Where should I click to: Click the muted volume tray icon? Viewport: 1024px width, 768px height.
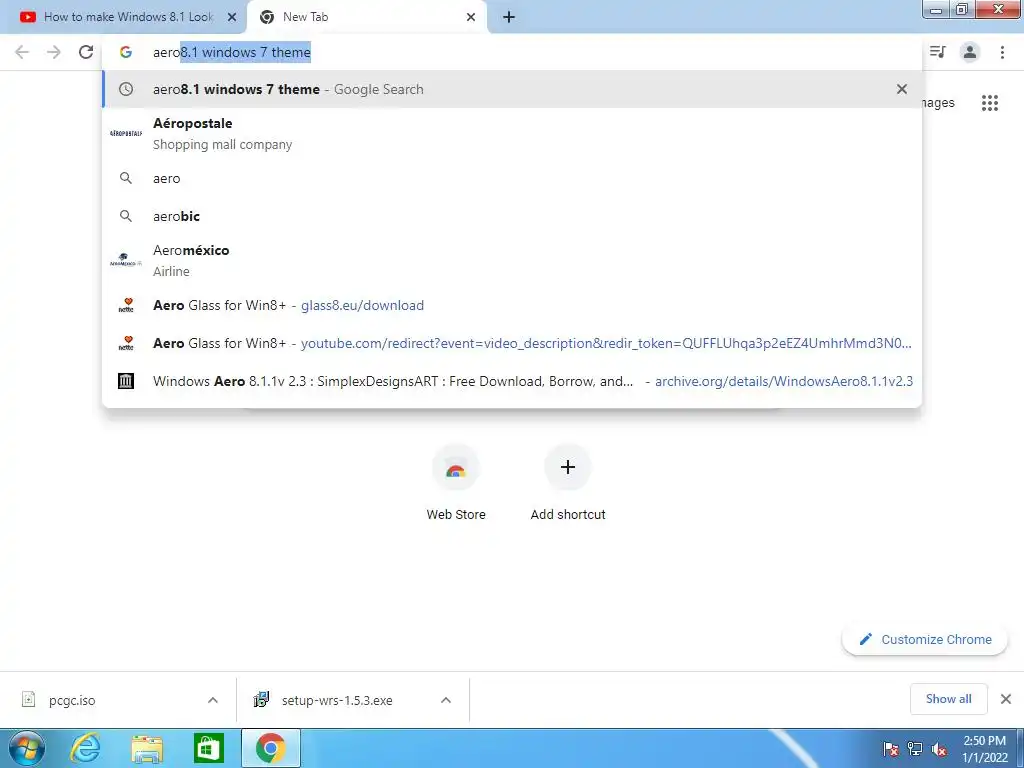tap(939, 749)
